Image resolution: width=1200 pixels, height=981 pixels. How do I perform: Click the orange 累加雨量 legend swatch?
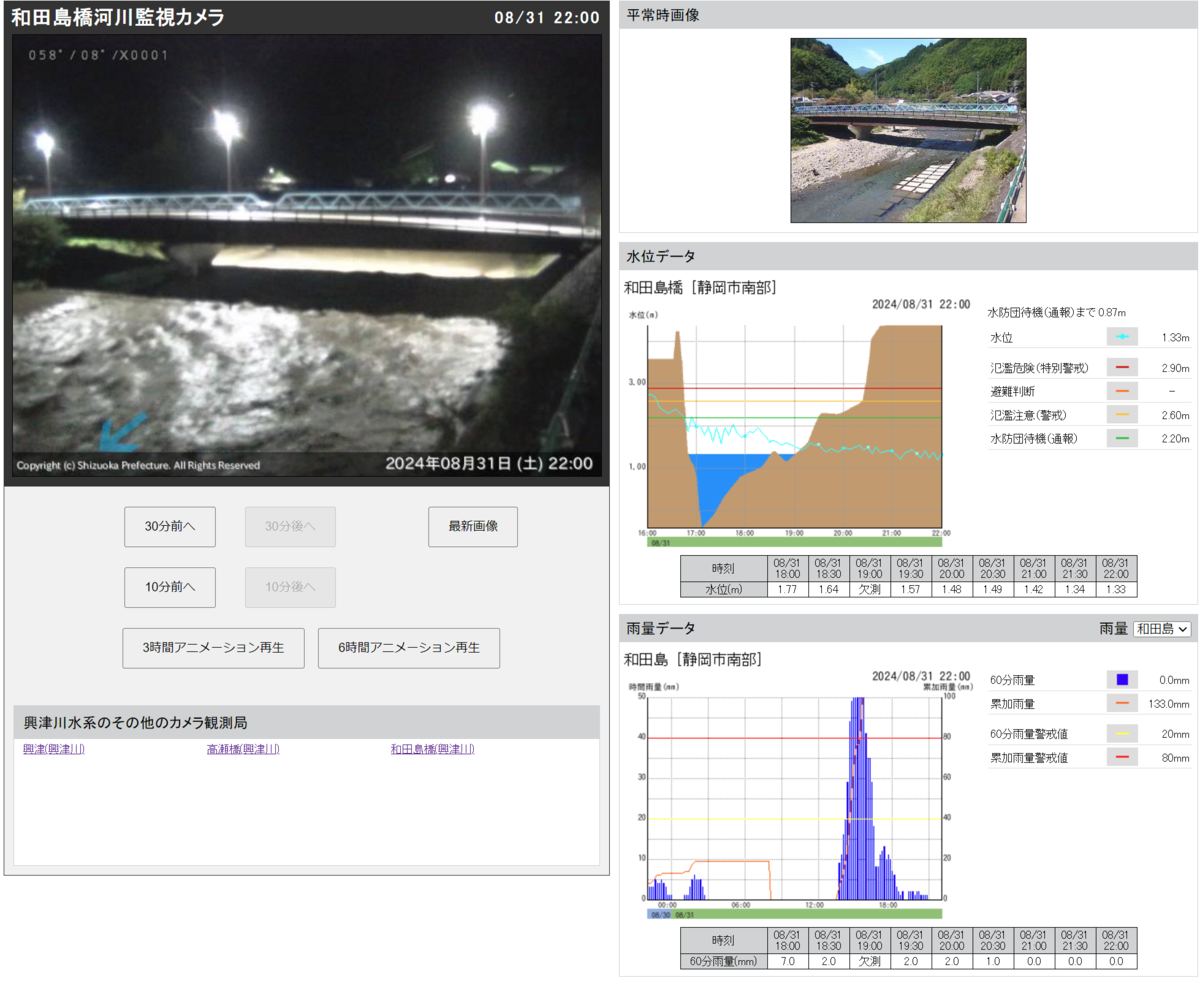[1122, 704]
